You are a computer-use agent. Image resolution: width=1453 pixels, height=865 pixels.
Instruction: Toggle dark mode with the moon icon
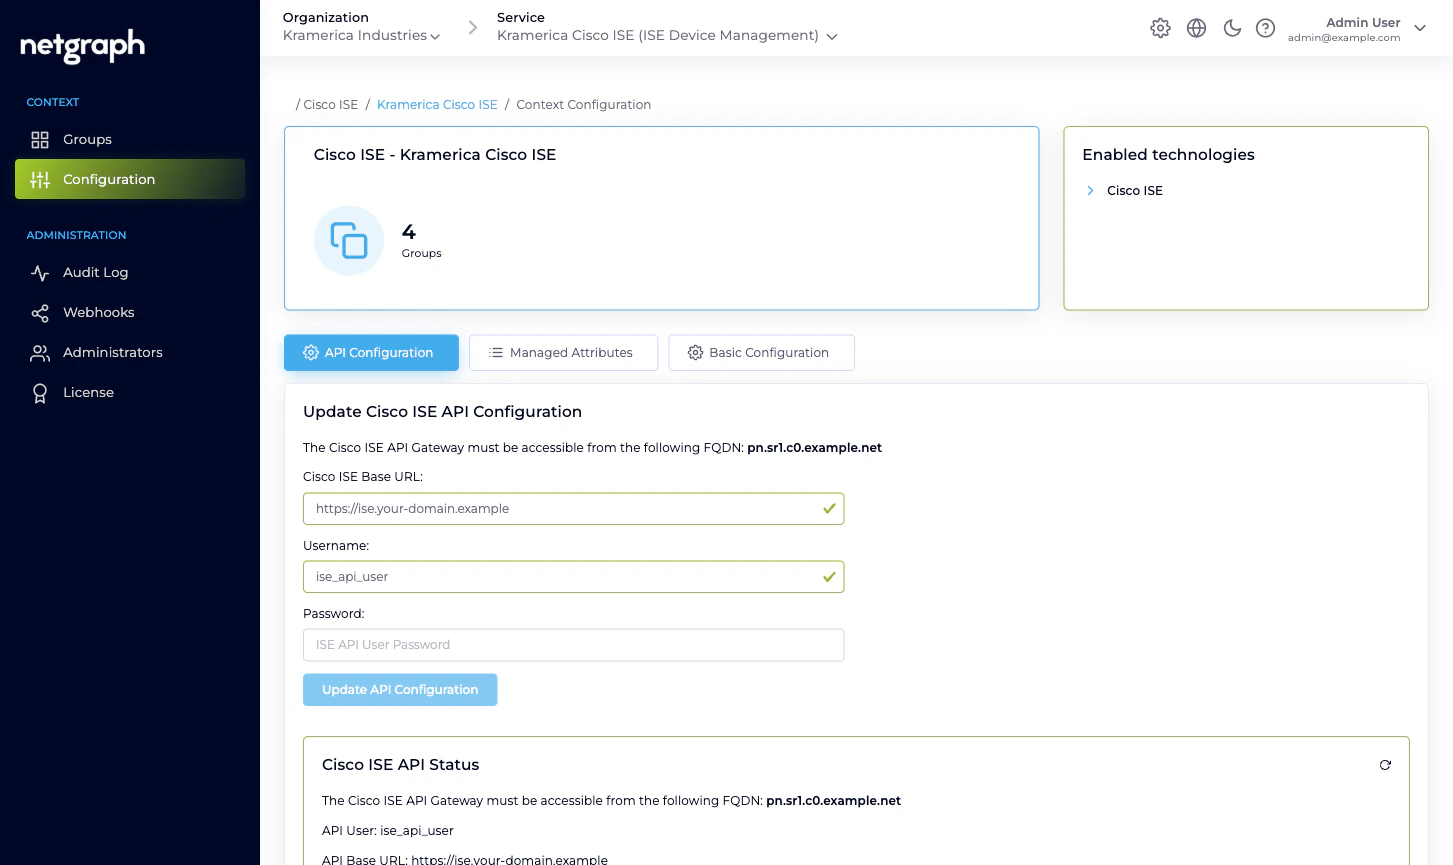(1232, 28)
